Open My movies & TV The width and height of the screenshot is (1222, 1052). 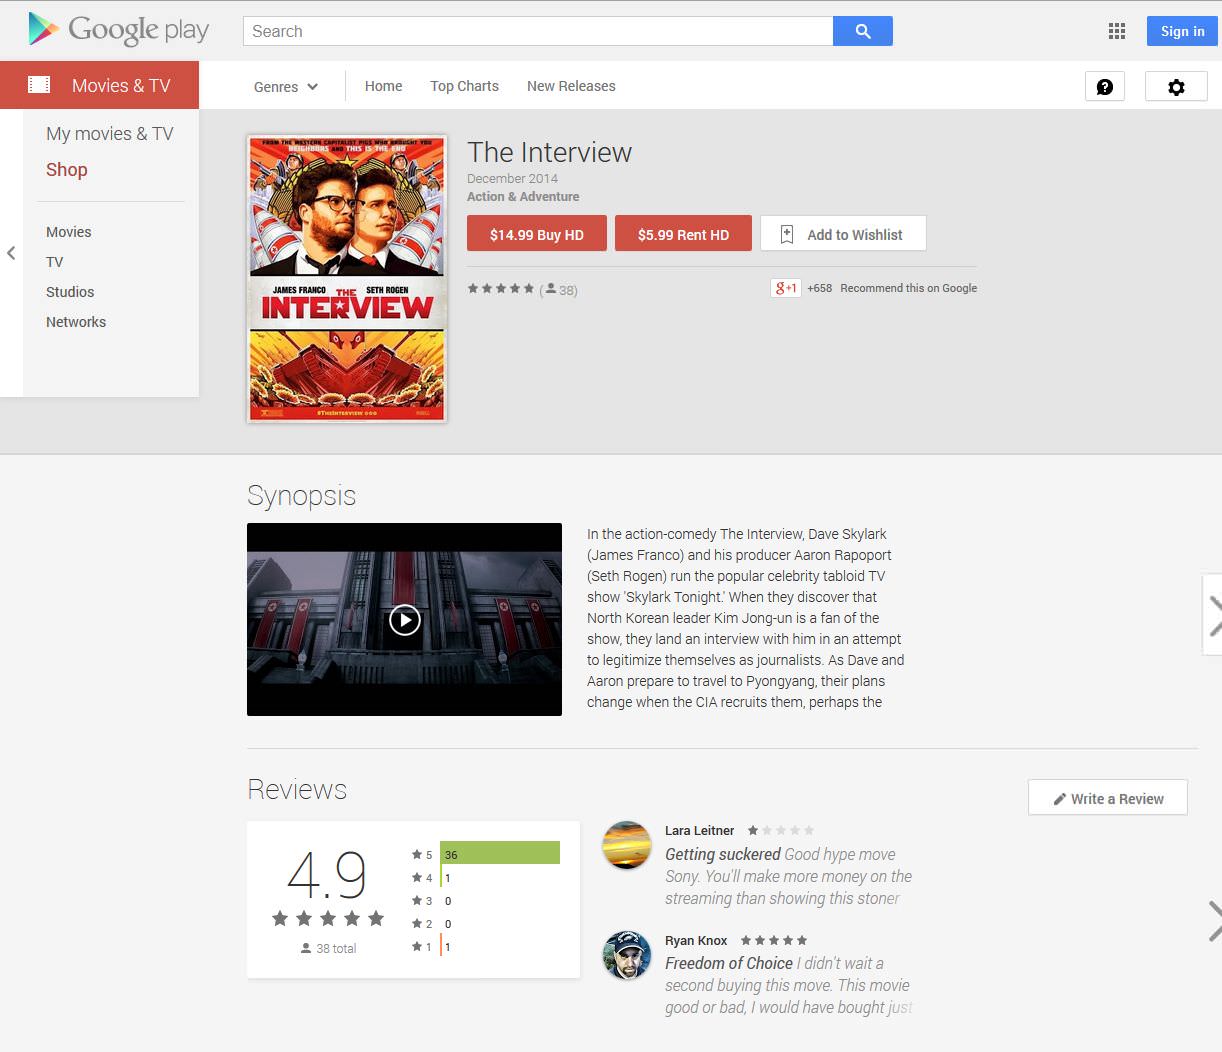click(x=110, y=134)
